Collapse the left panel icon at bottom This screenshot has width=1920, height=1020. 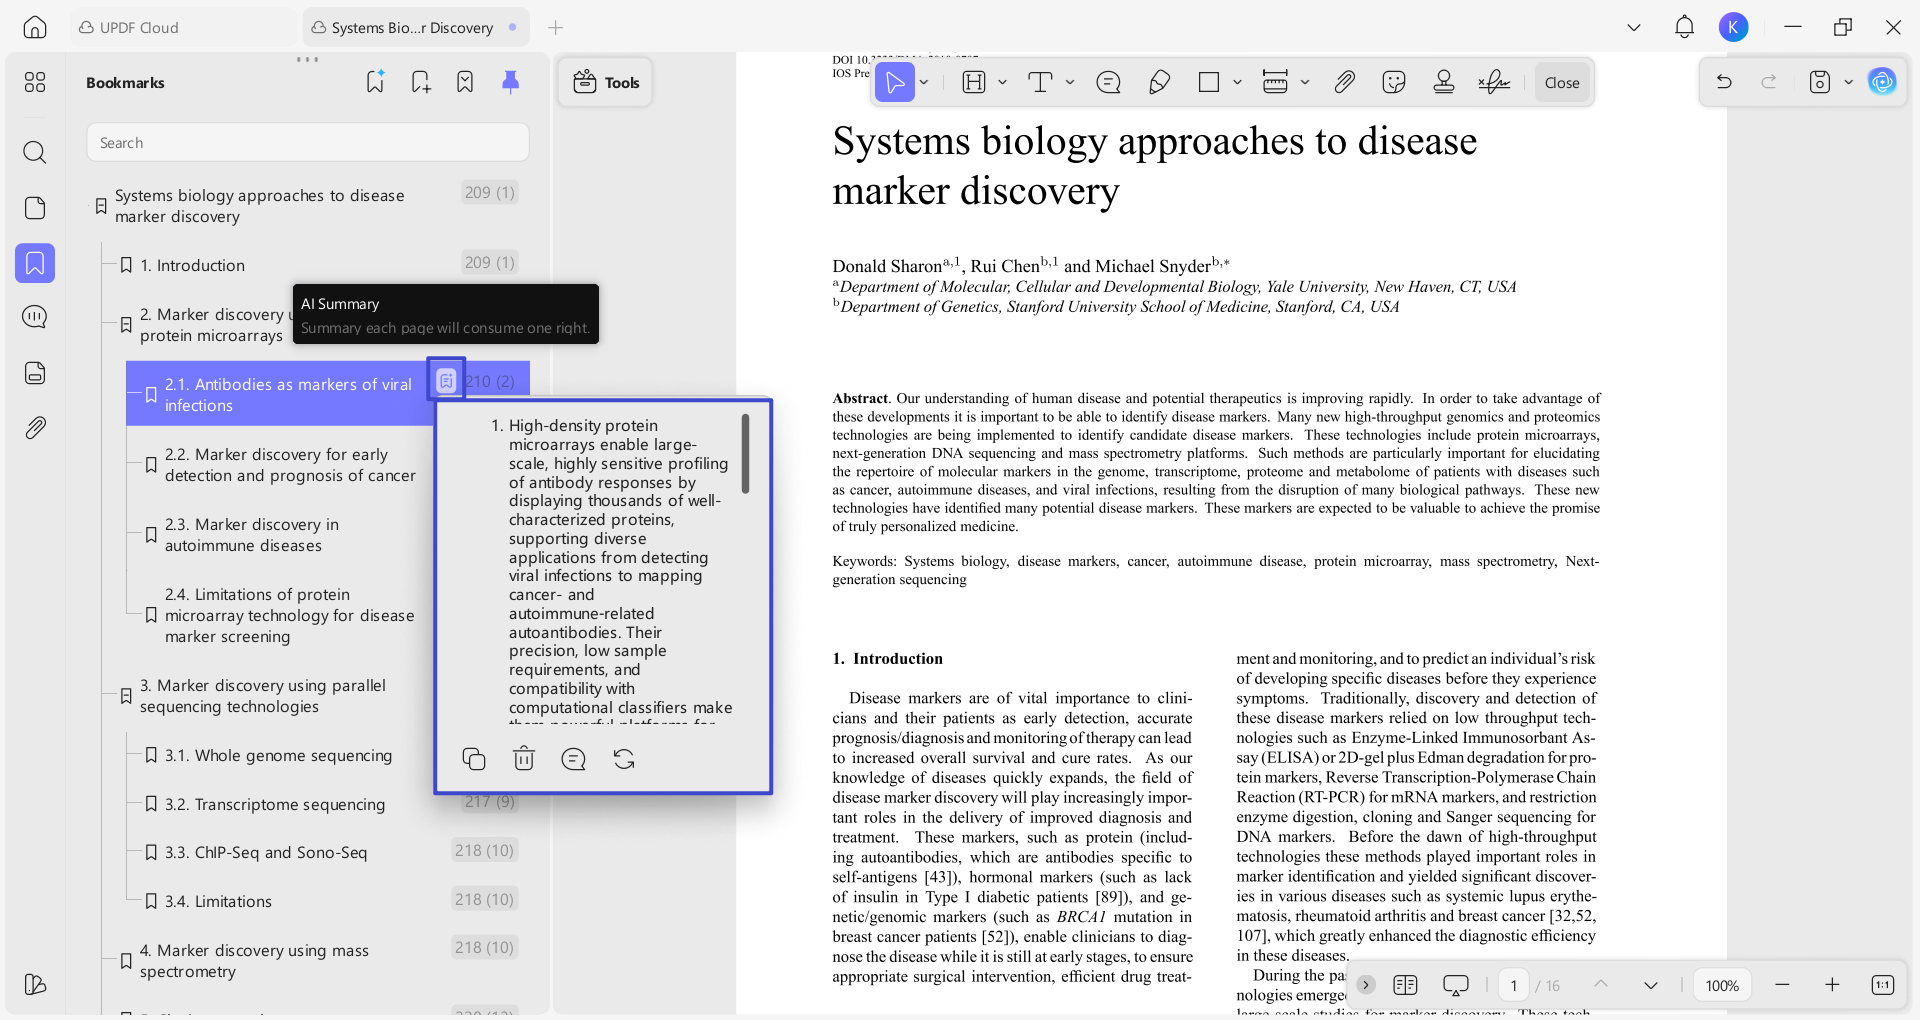click(35, 985)
